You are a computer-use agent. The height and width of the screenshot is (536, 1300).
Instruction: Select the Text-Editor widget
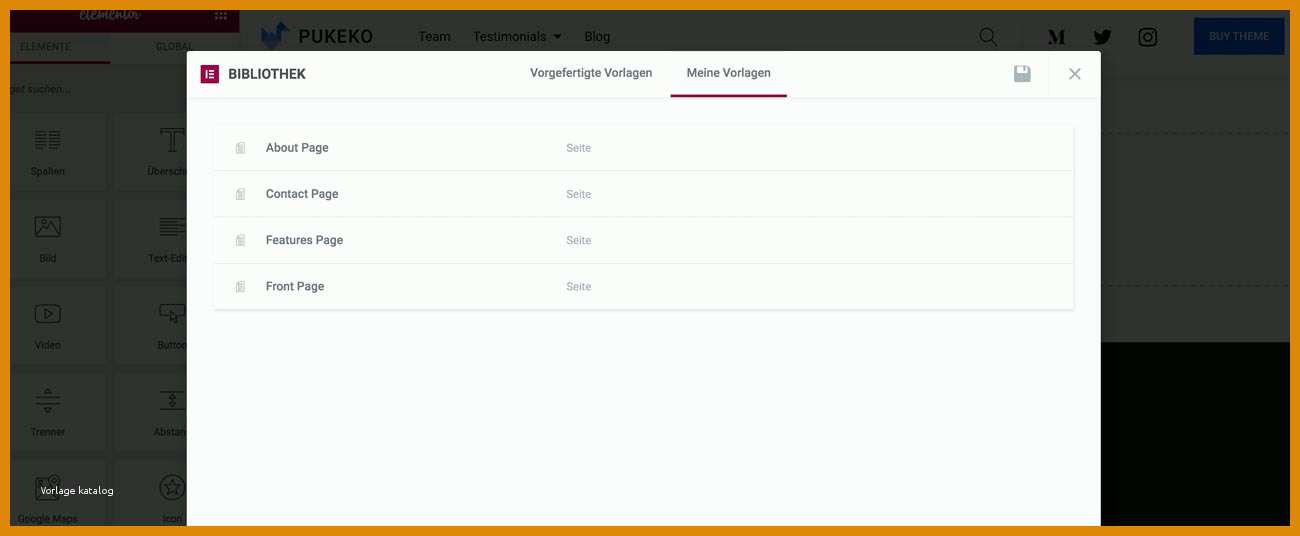(150, 239)
